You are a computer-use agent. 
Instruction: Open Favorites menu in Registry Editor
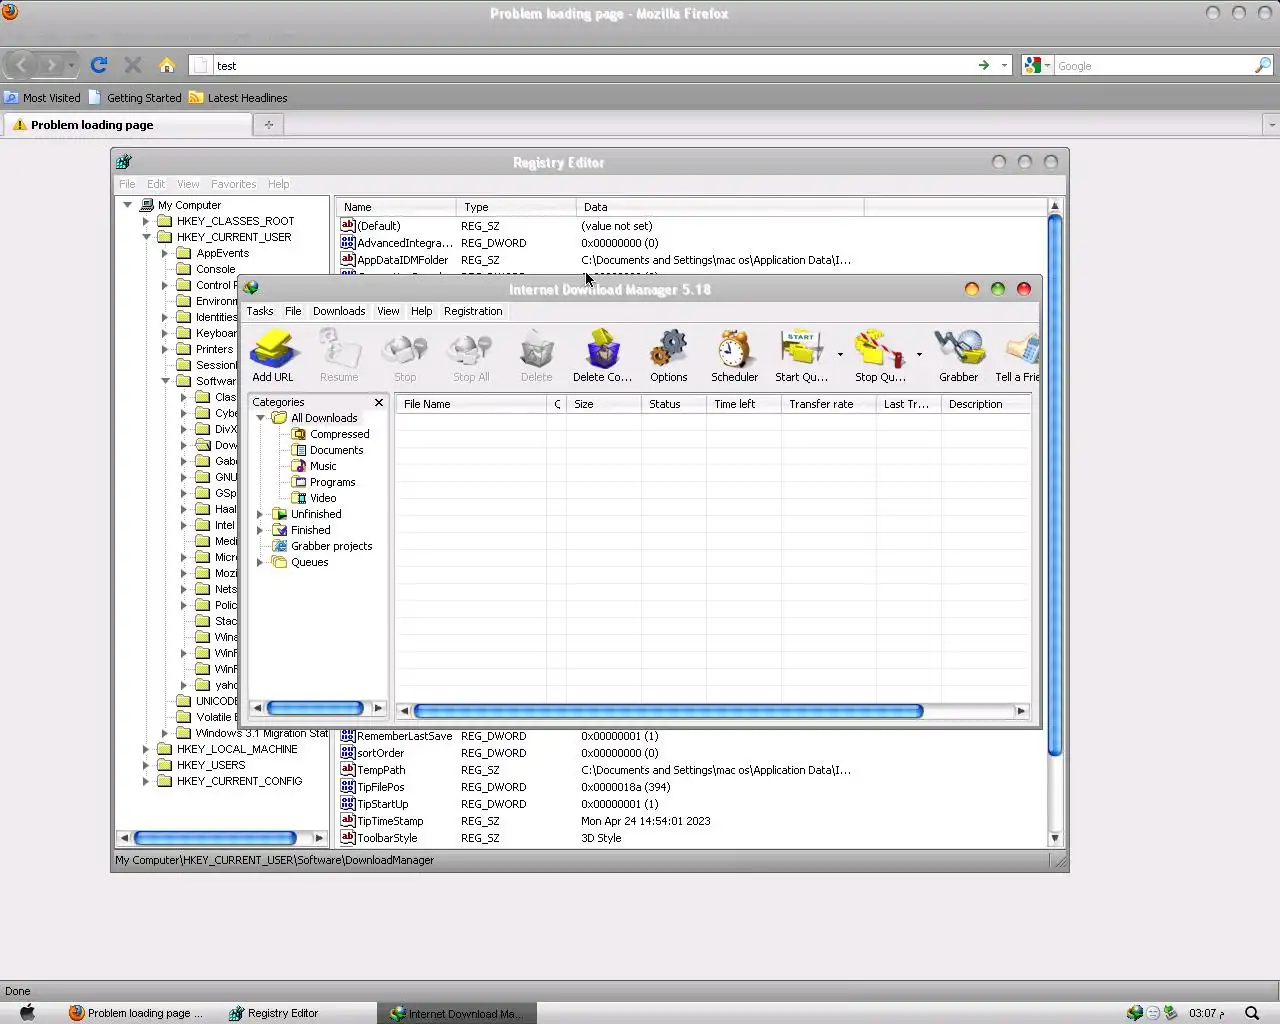[x=233, y=184]
